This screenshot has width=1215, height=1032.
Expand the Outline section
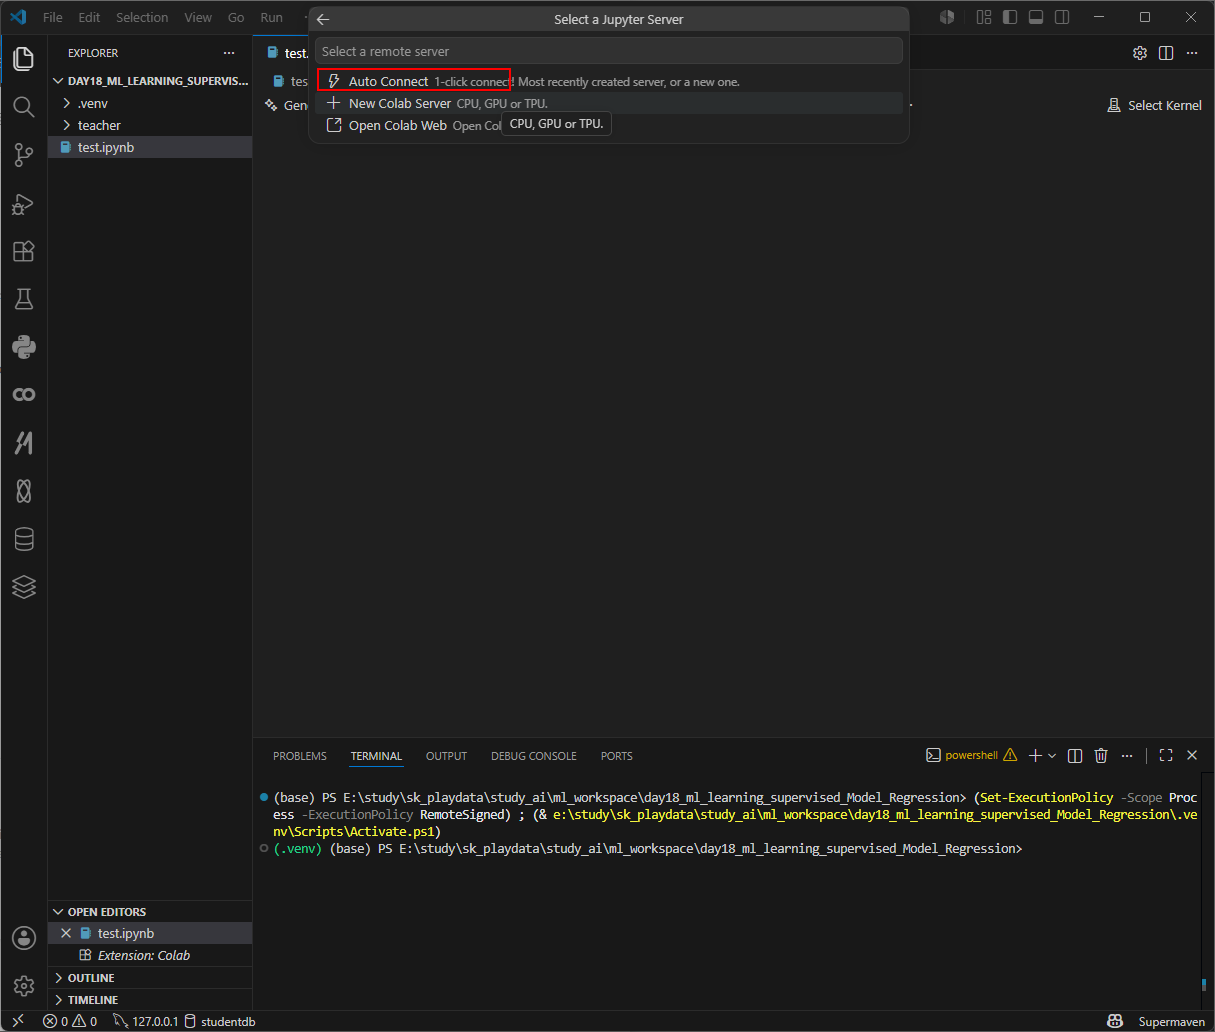pyautogui.click(x=150, y=977)
